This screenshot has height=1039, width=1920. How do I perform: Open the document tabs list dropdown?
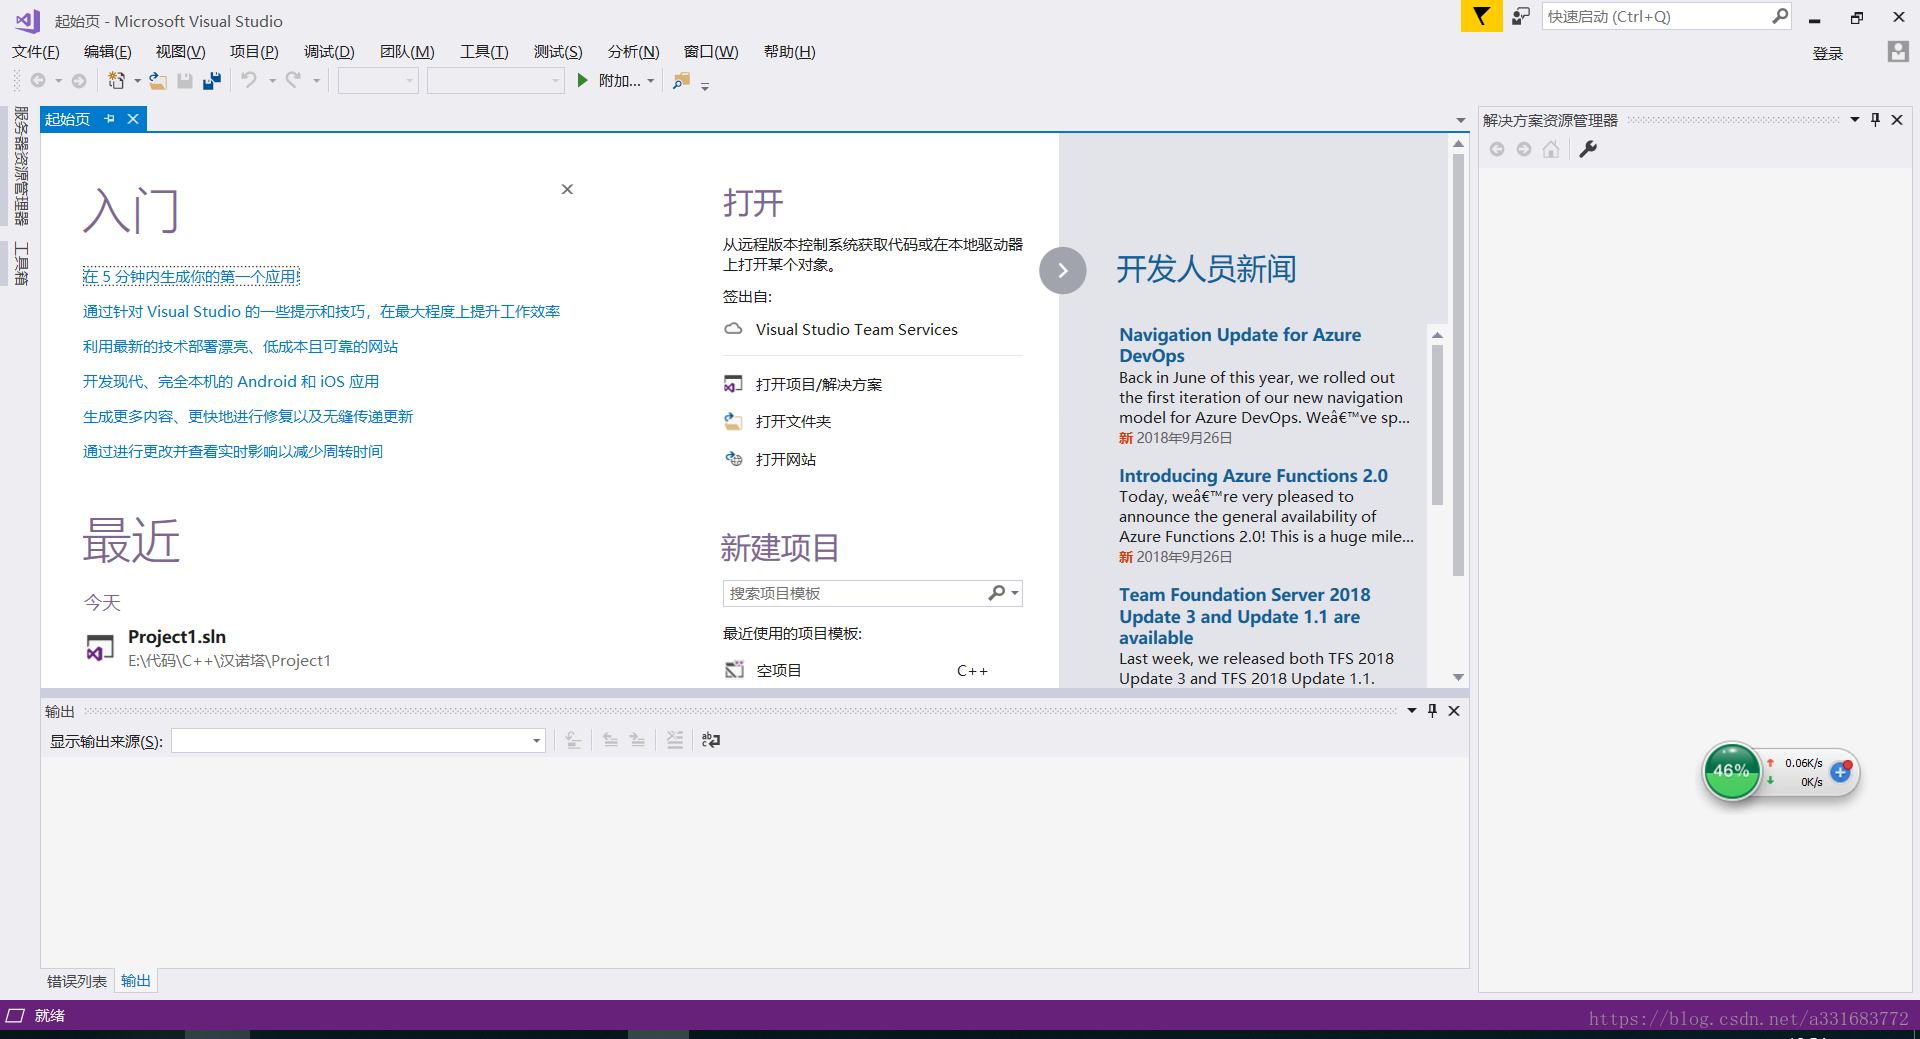(x=1460, y=120)
